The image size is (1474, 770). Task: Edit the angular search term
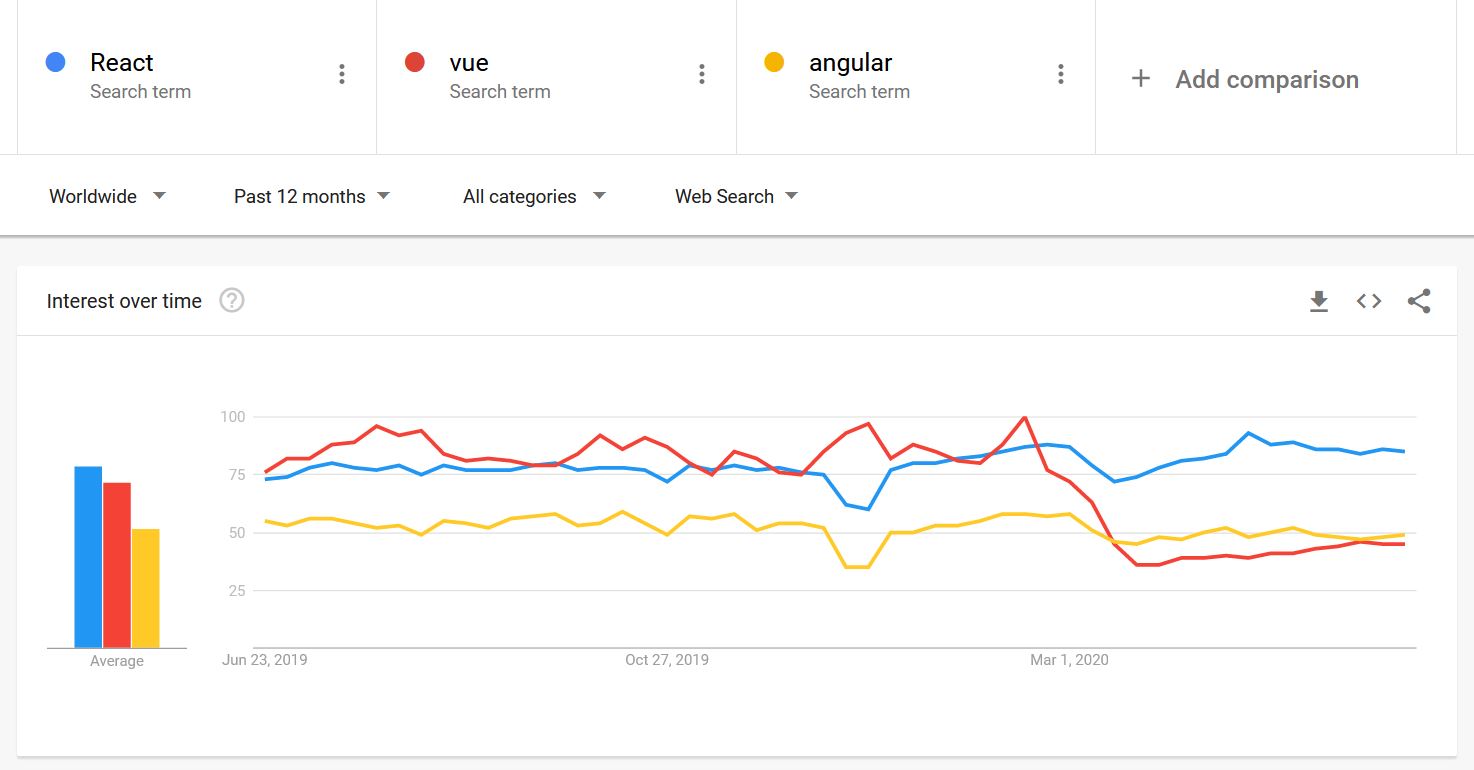point(850,63)
